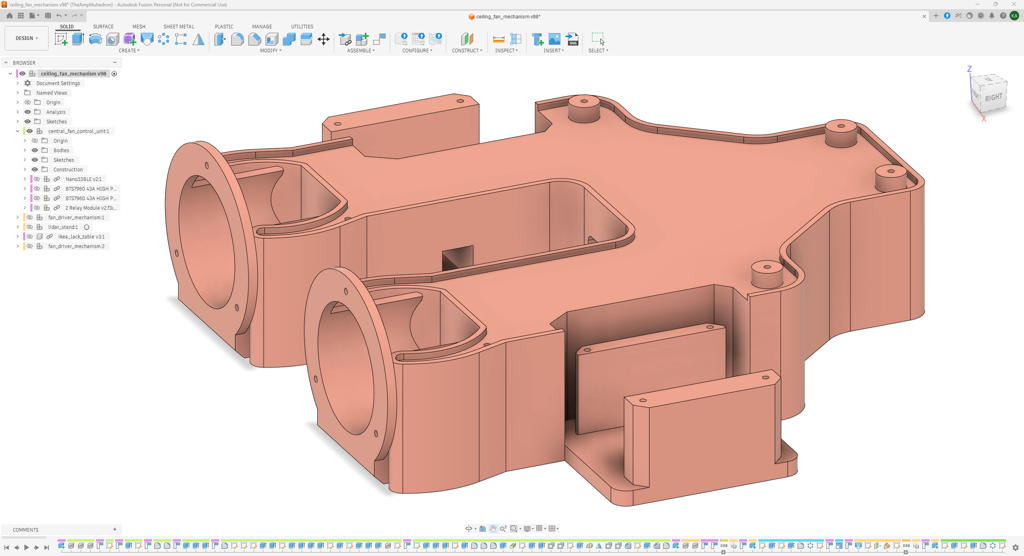Select the Mirror tool

point(198,39)
